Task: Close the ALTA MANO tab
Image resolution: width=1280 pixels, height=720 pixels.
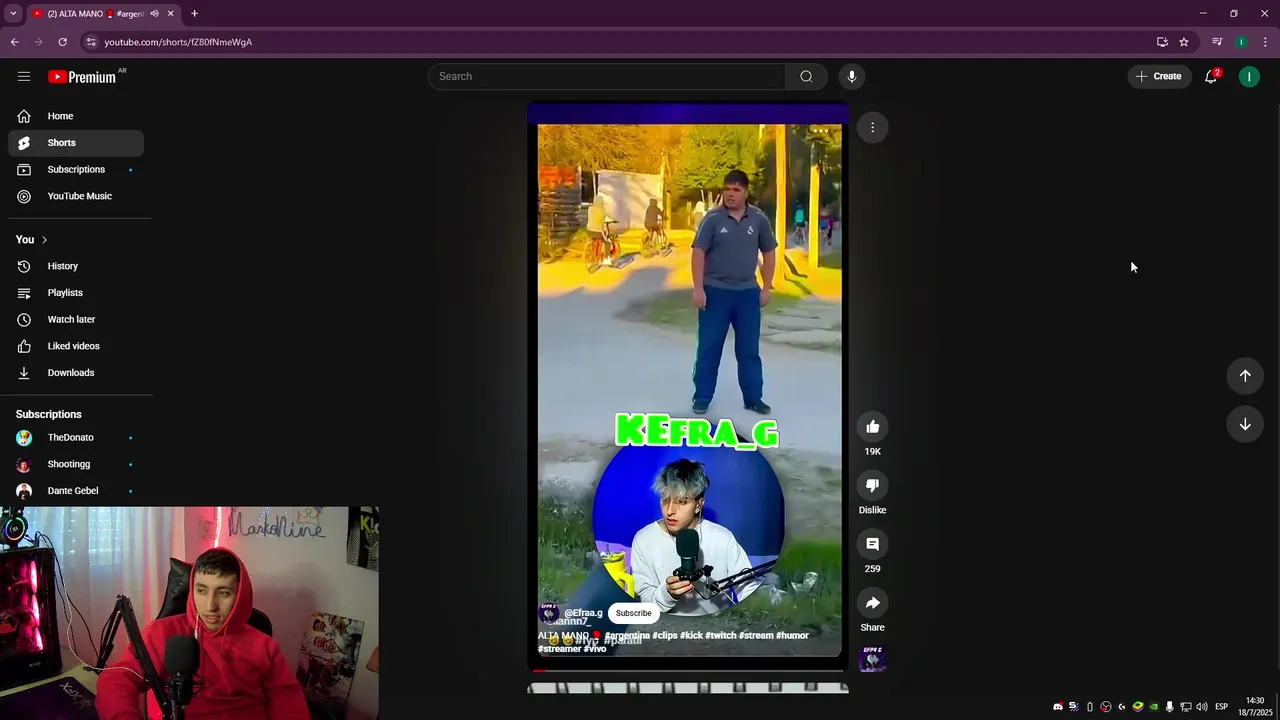Action: point(170,13)
